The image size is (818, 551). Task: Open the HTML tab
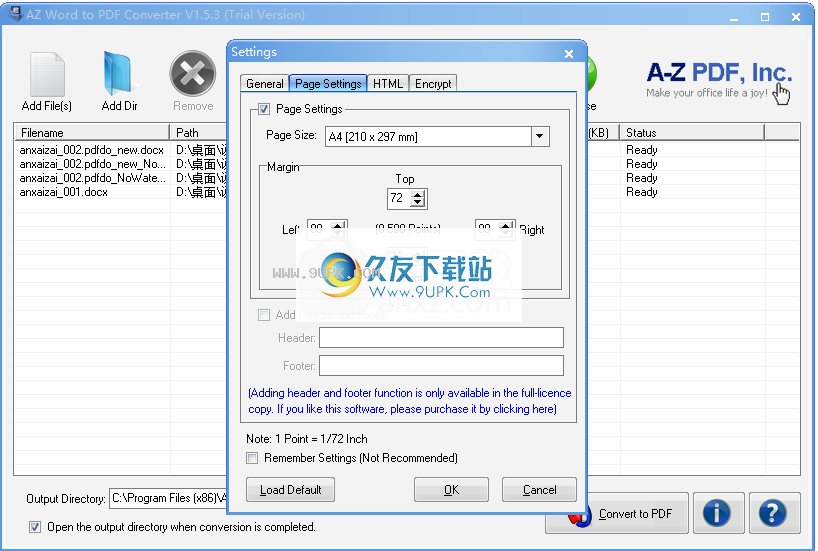[388, 83]
